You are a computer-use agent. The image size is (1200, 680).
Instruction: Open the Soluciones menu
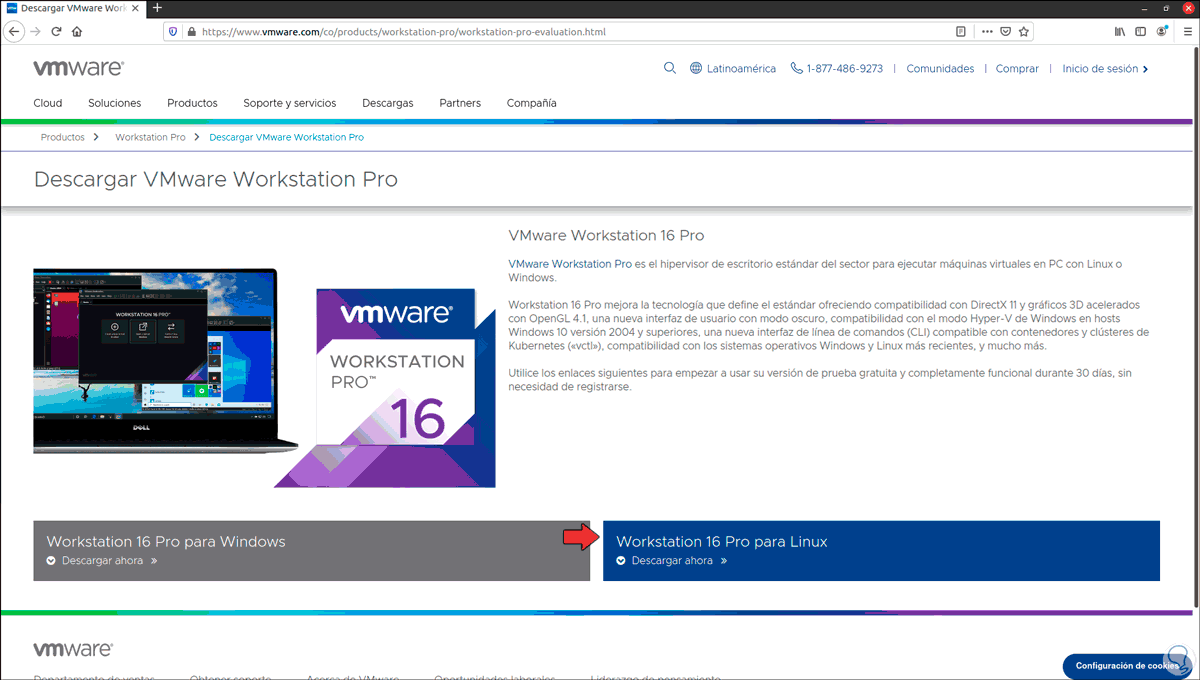click(x=115, y=103)
